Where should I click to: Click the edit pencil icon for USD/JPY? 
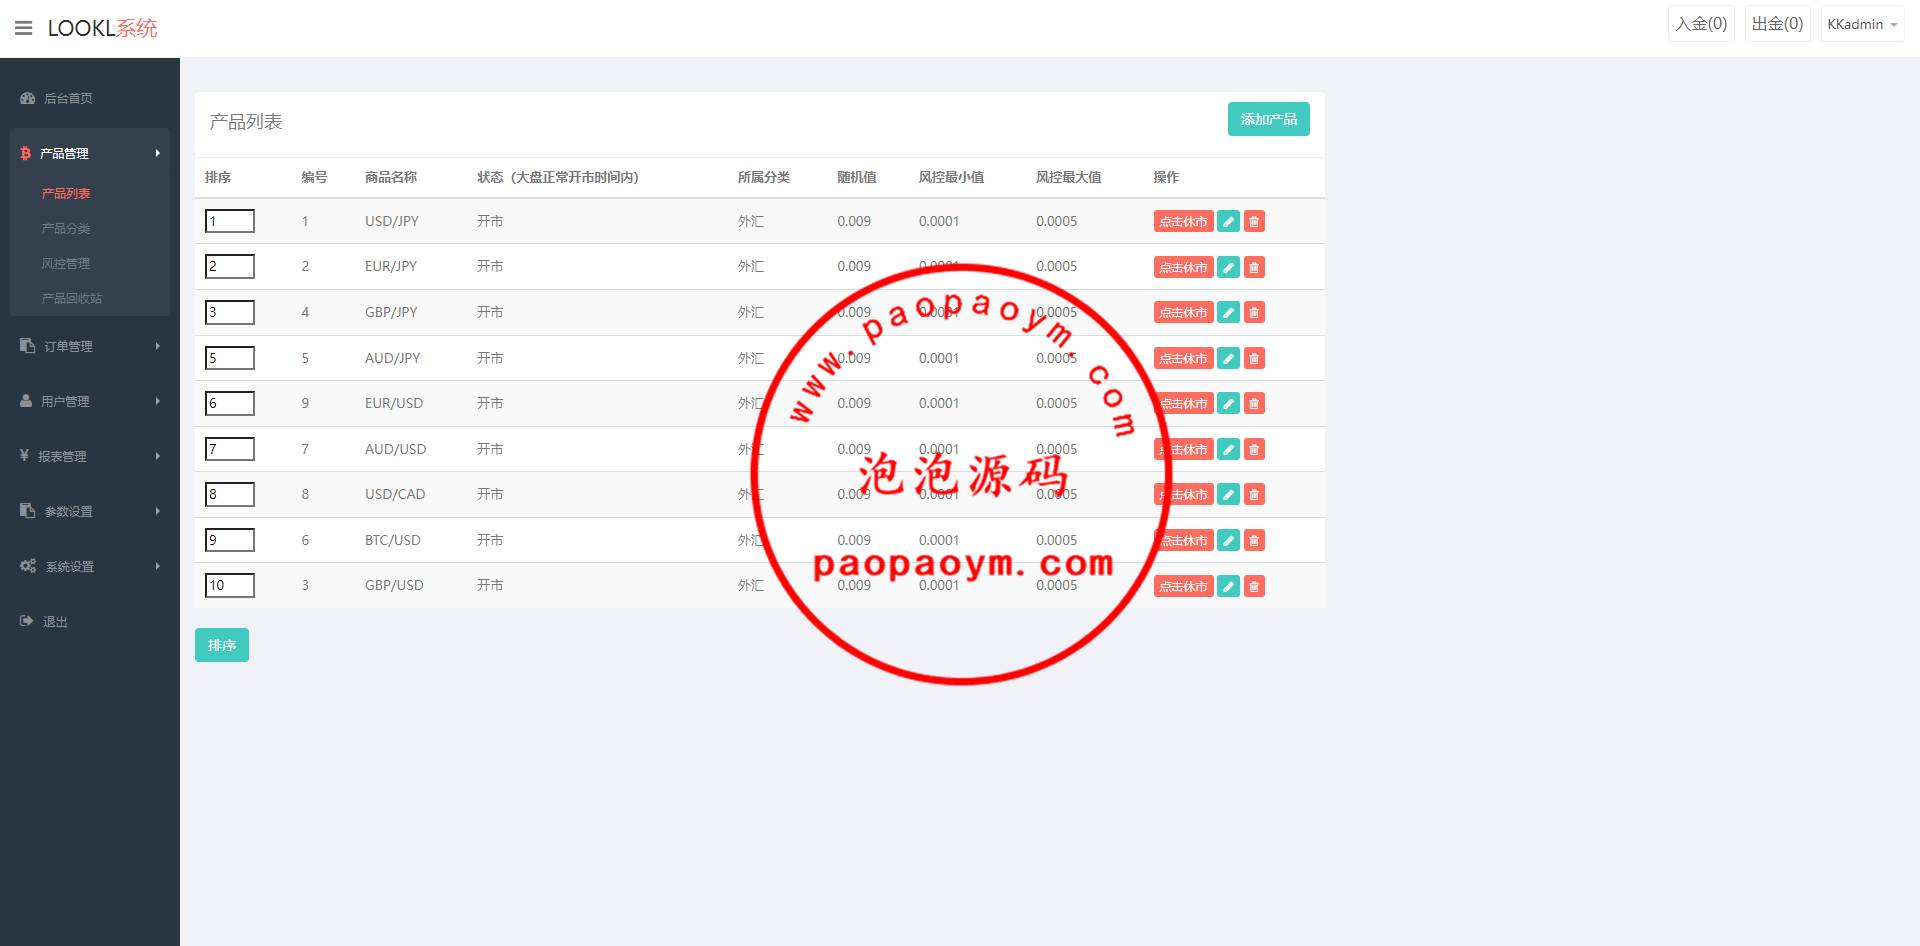[x=1228, y=222]
